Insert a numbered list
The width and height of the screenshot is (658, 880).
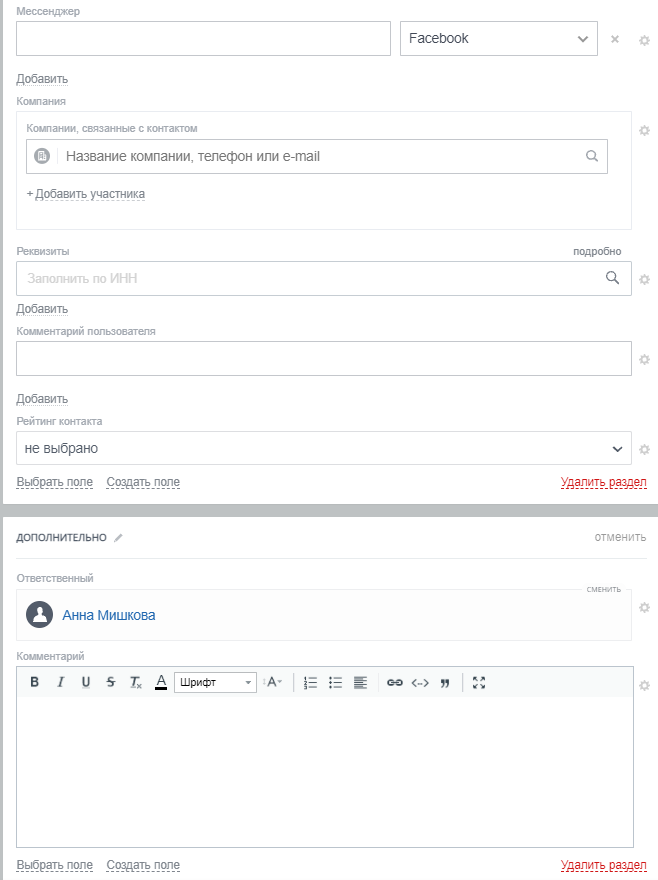click(x=310, y=682)
